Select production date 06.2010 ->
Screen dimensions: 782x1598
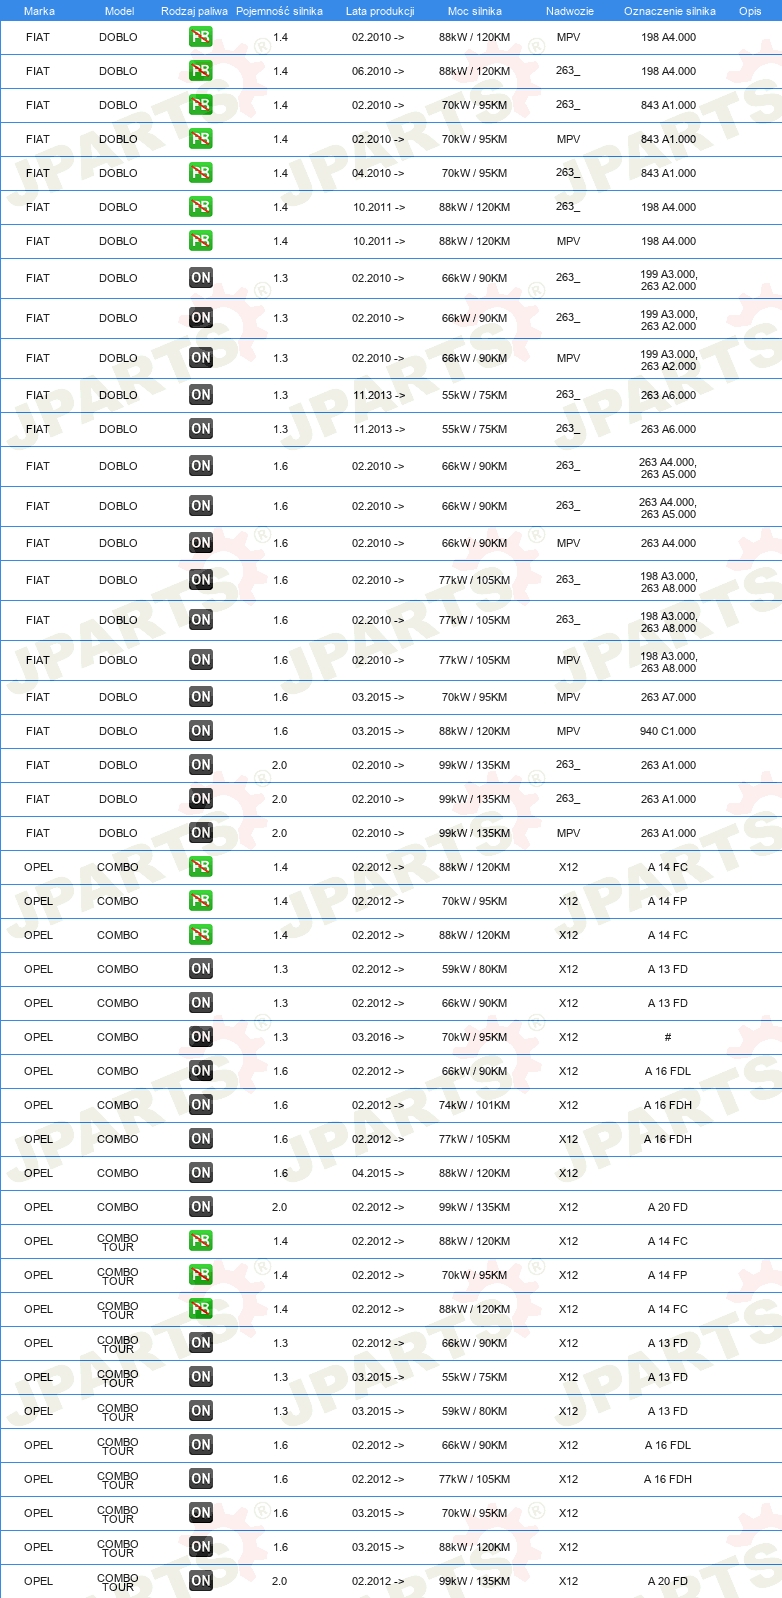point(378,71)
